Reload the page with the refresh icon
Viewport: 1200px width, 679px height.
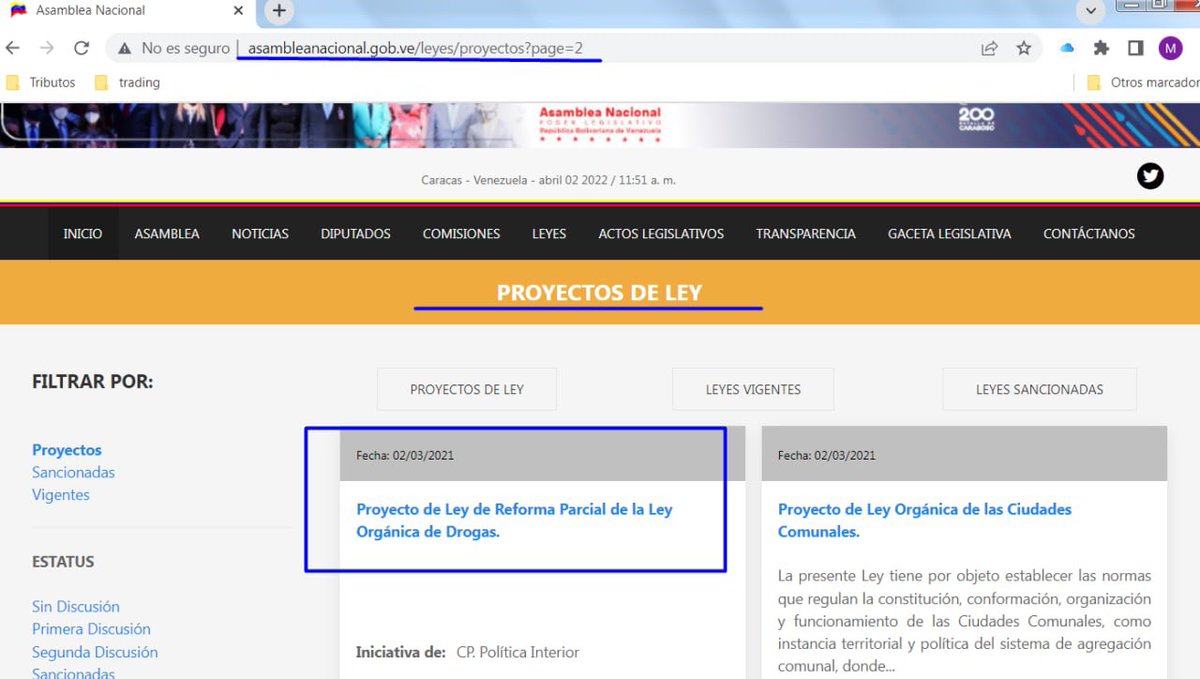pyautogui.click(x=82, y=48)
